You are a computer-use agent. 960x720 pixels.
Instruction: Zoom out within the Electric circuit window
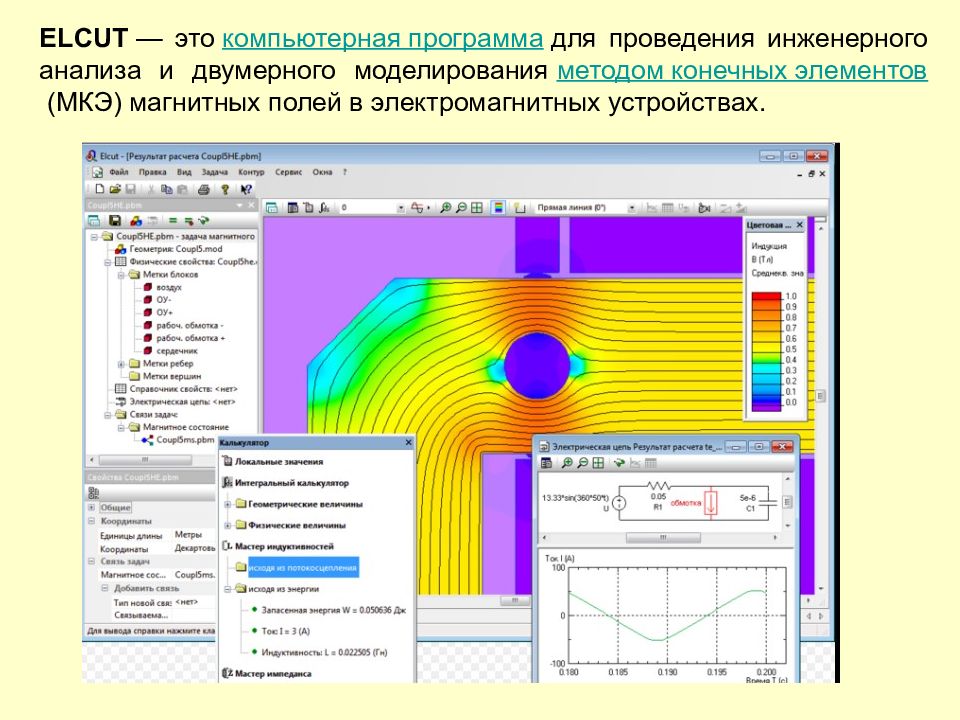(583, 463)
